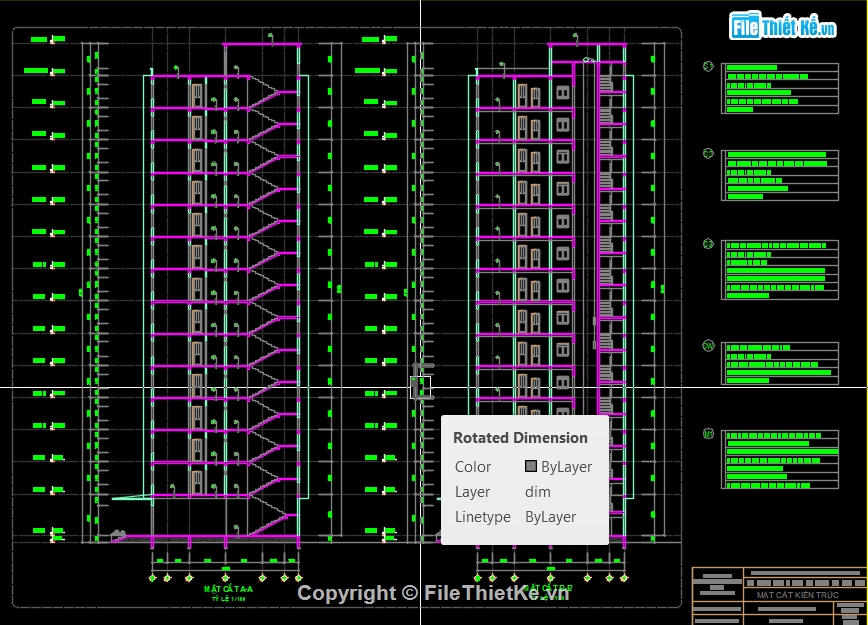868x625 pixels.
Task: Select the S1 legend marker circle
Action: click(708, 67)
